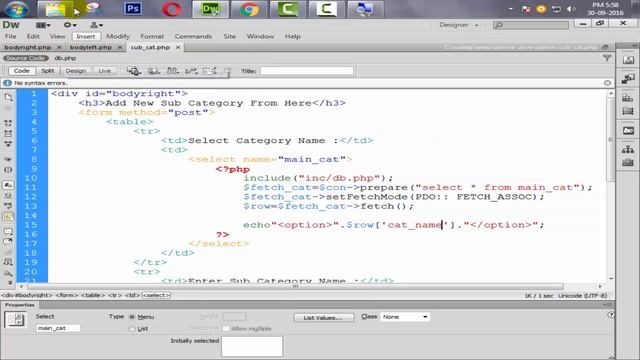Click the Apply Comment icon in coding toolbar
The image size is (640, 360).
[x=8, y=231]
